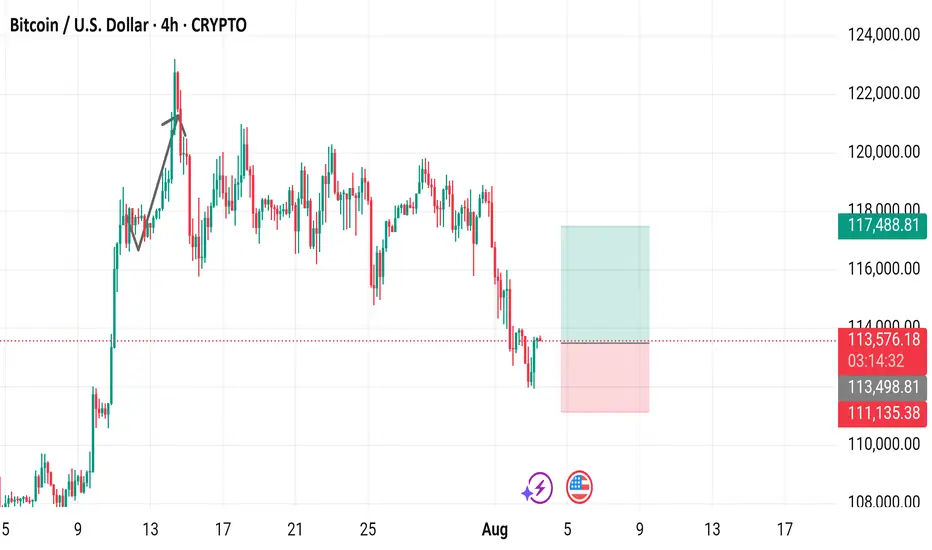Click the gray 113,498.81 entry price label
Image resolution: width=932 pixels, height=550 pixels.
coord(882,388)
